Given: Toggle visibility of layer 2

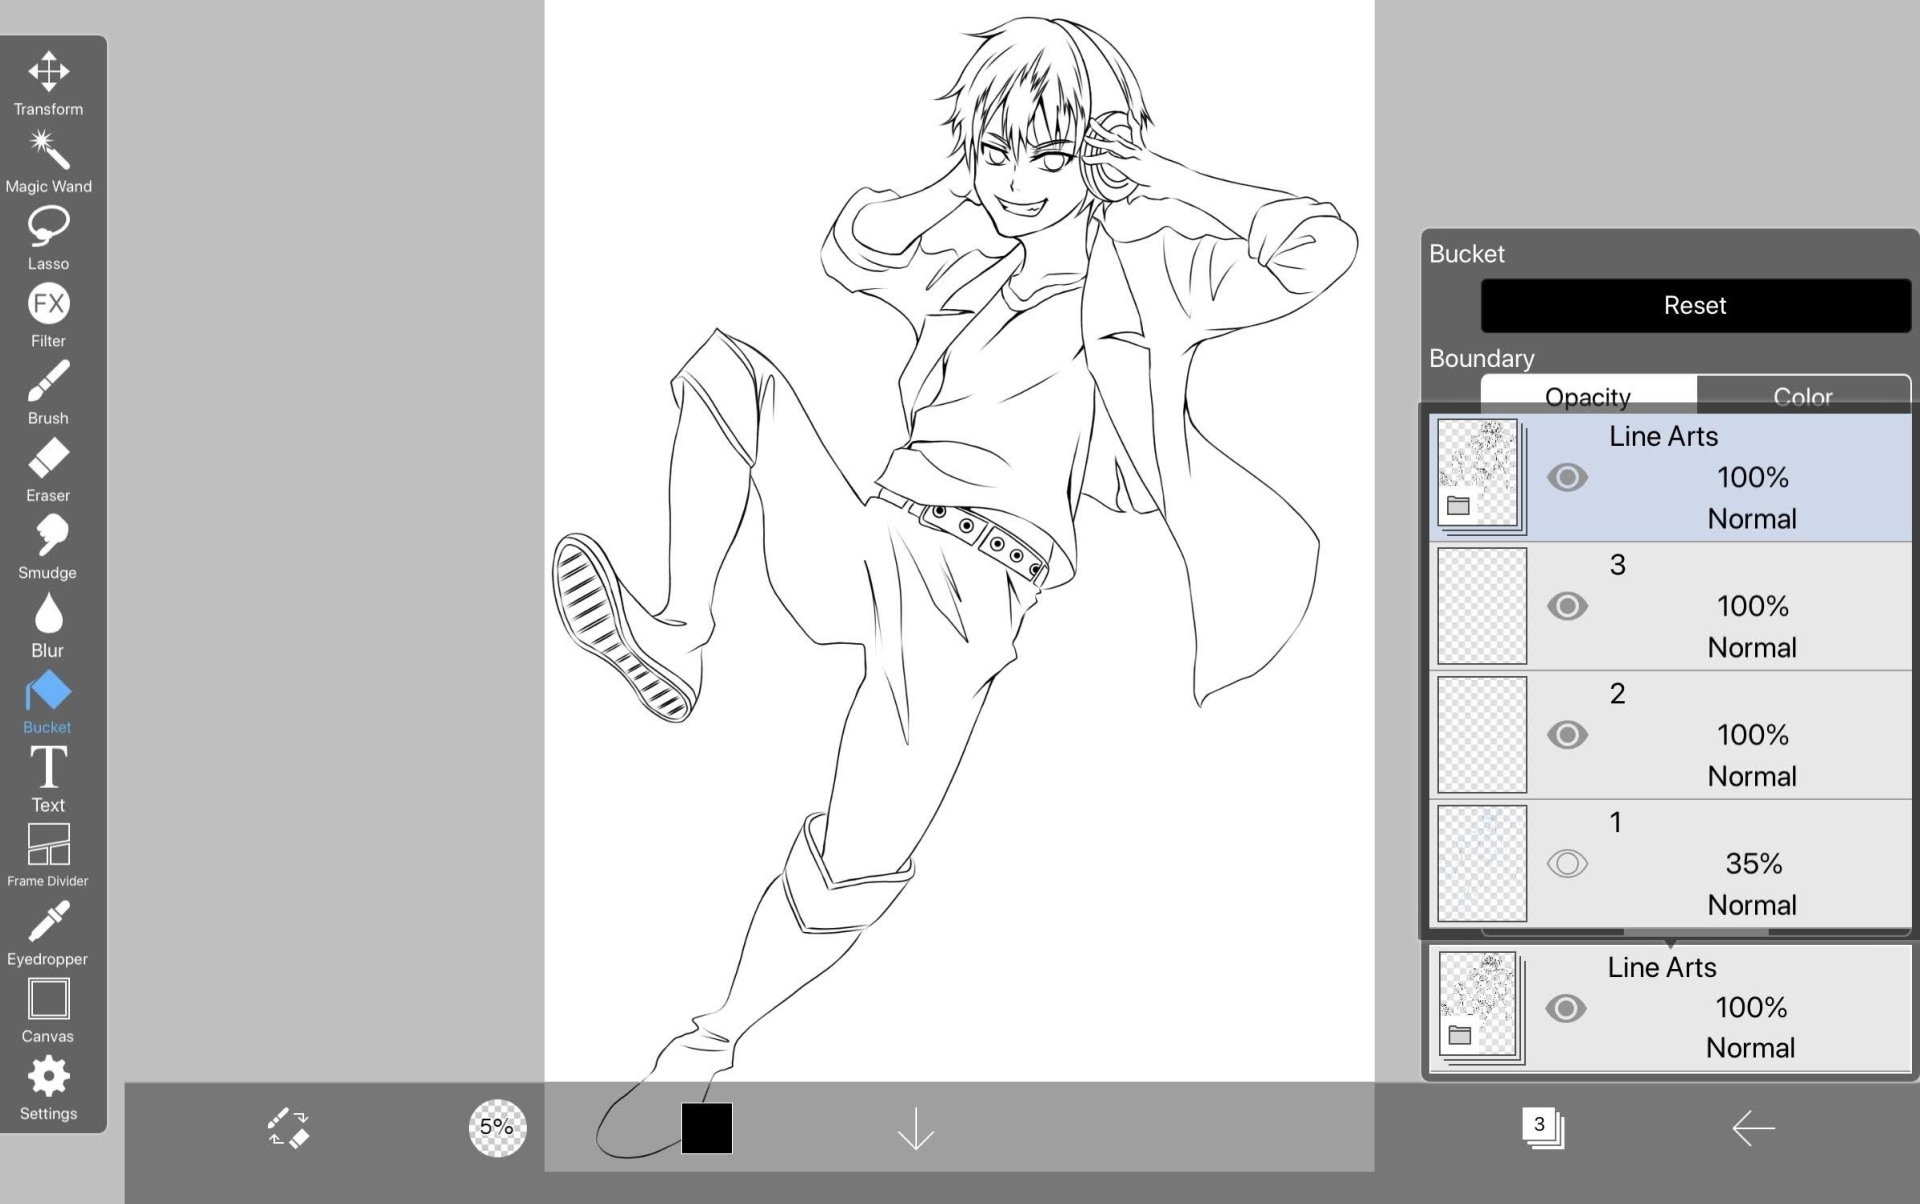Looking at the screenshot, I should coord(1567,735).
